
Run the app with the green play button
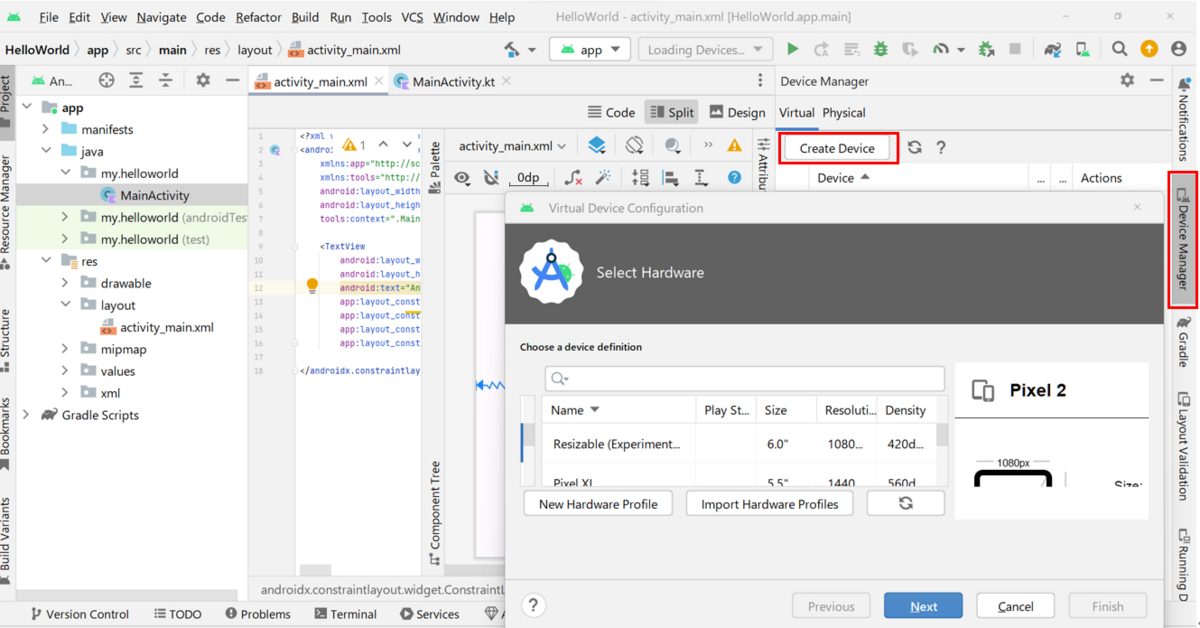[x=792, y=49]
